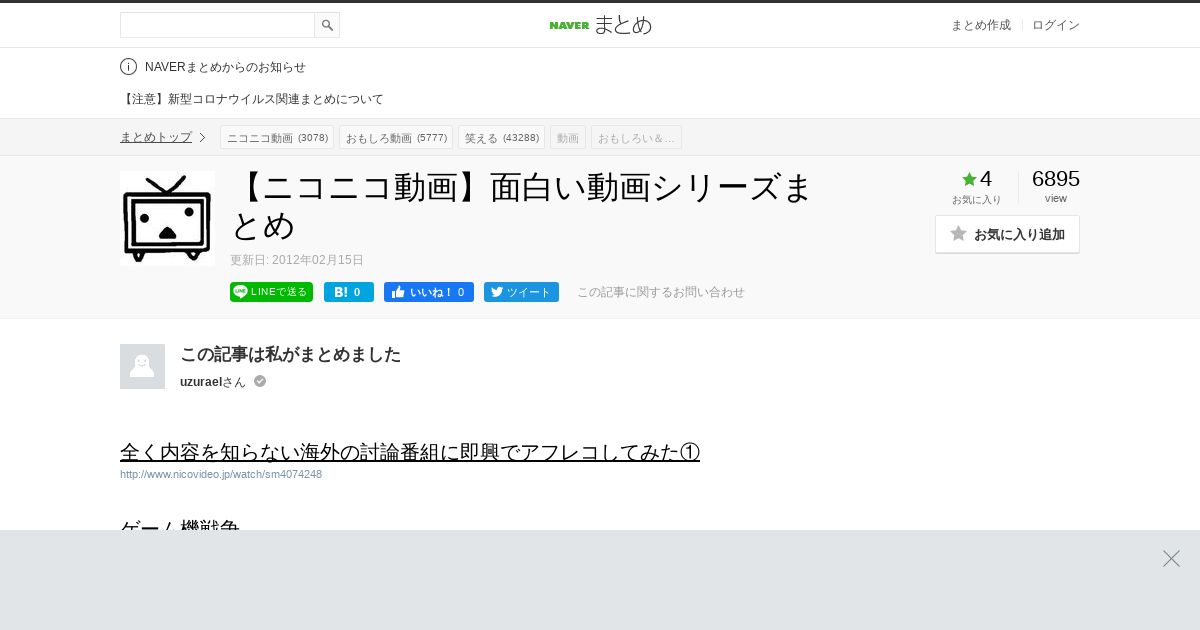
Task: Select the おもしろい＆… tag
Action: 636,137
